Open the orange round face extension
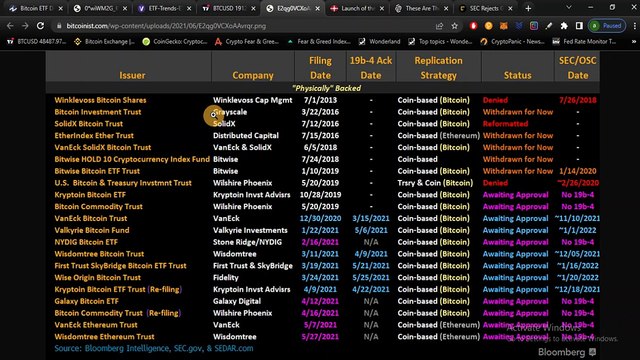This screenshot has height=360, width=640. (489, 26)
